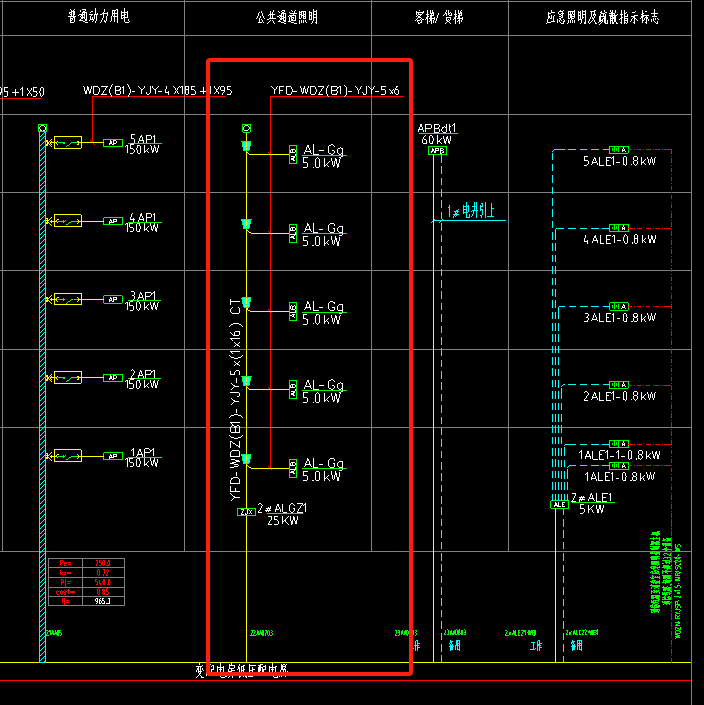Screen dimensions: 704x705
Task: Select the 1AP1 circuit breaker symbol
Action: (x=68, y=456)
